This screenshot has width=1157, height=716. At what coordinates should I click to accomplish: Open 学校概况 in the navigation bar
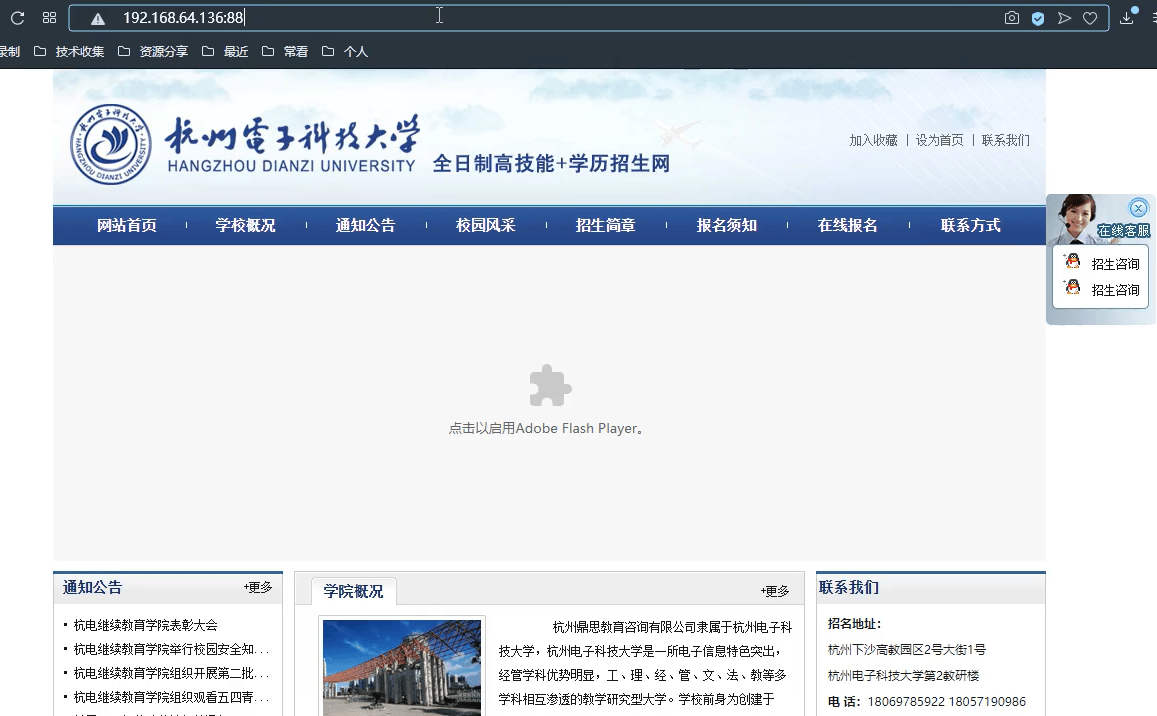pos(246,225)
